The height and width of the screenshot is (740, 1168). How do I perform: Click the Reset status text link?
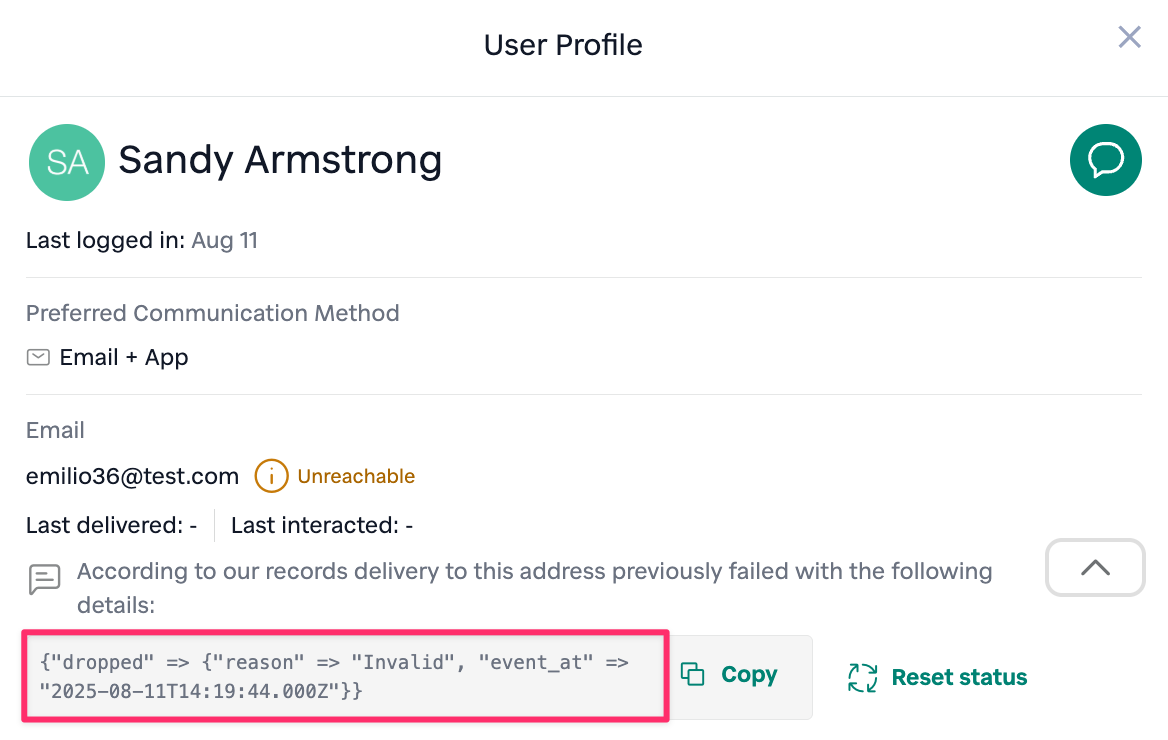(959, 677)
